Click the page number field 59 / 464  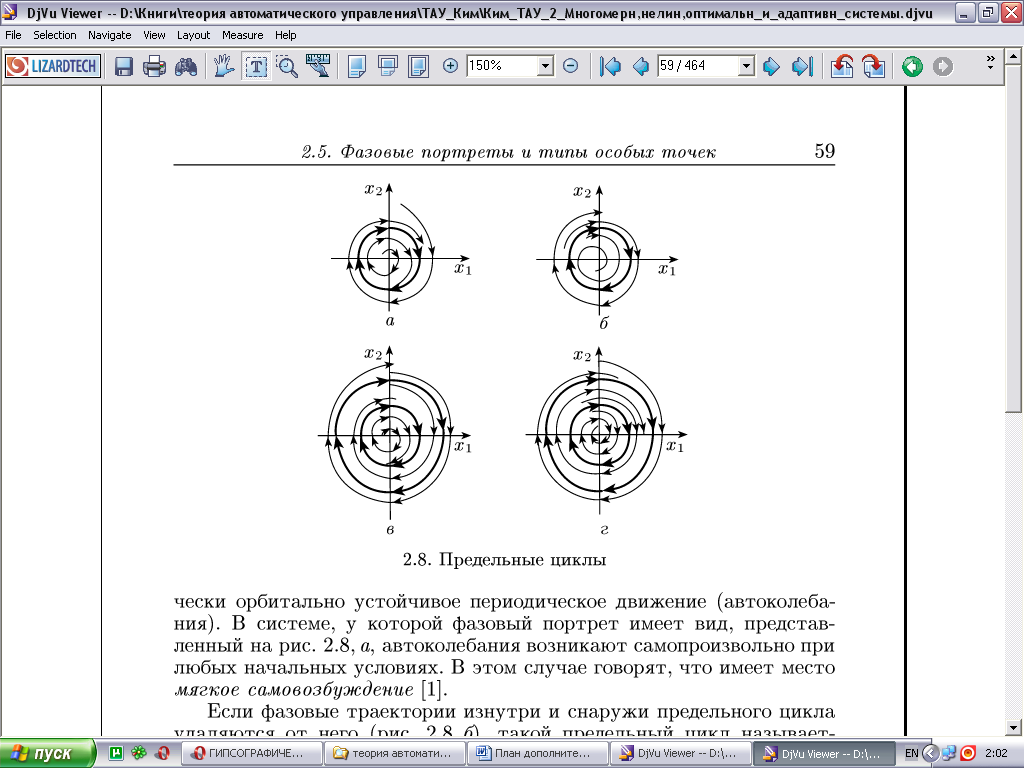tap(697, 65)
